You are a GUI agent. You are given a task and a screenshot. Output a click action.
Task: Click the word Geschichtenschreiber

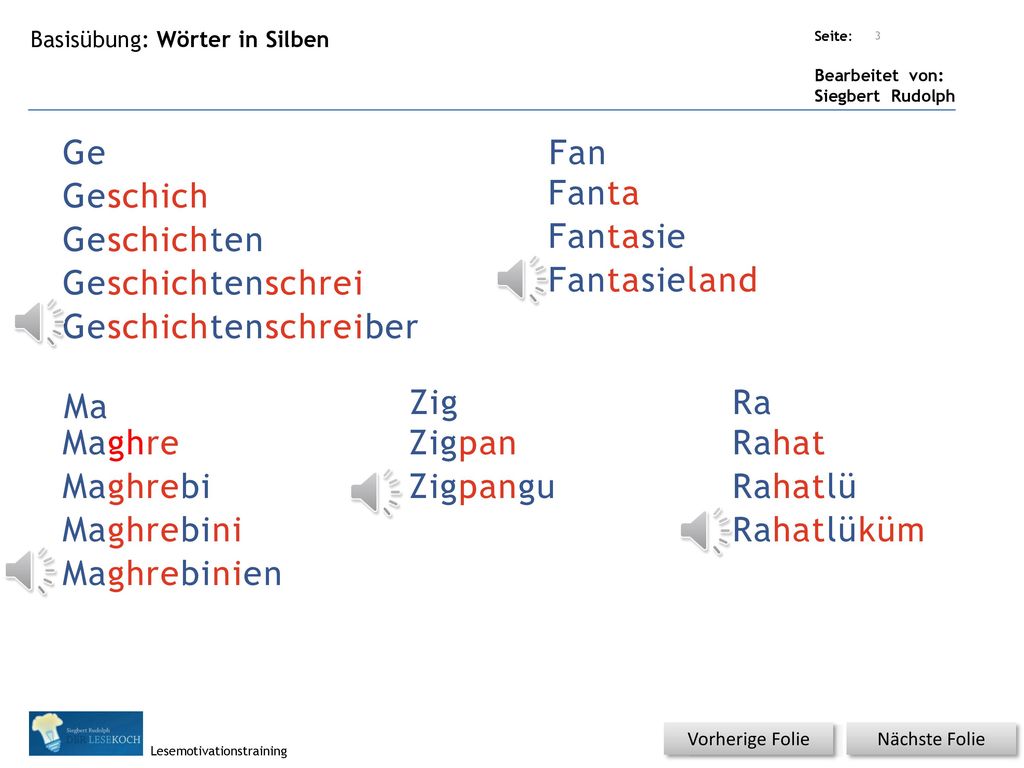coord(240,327)
